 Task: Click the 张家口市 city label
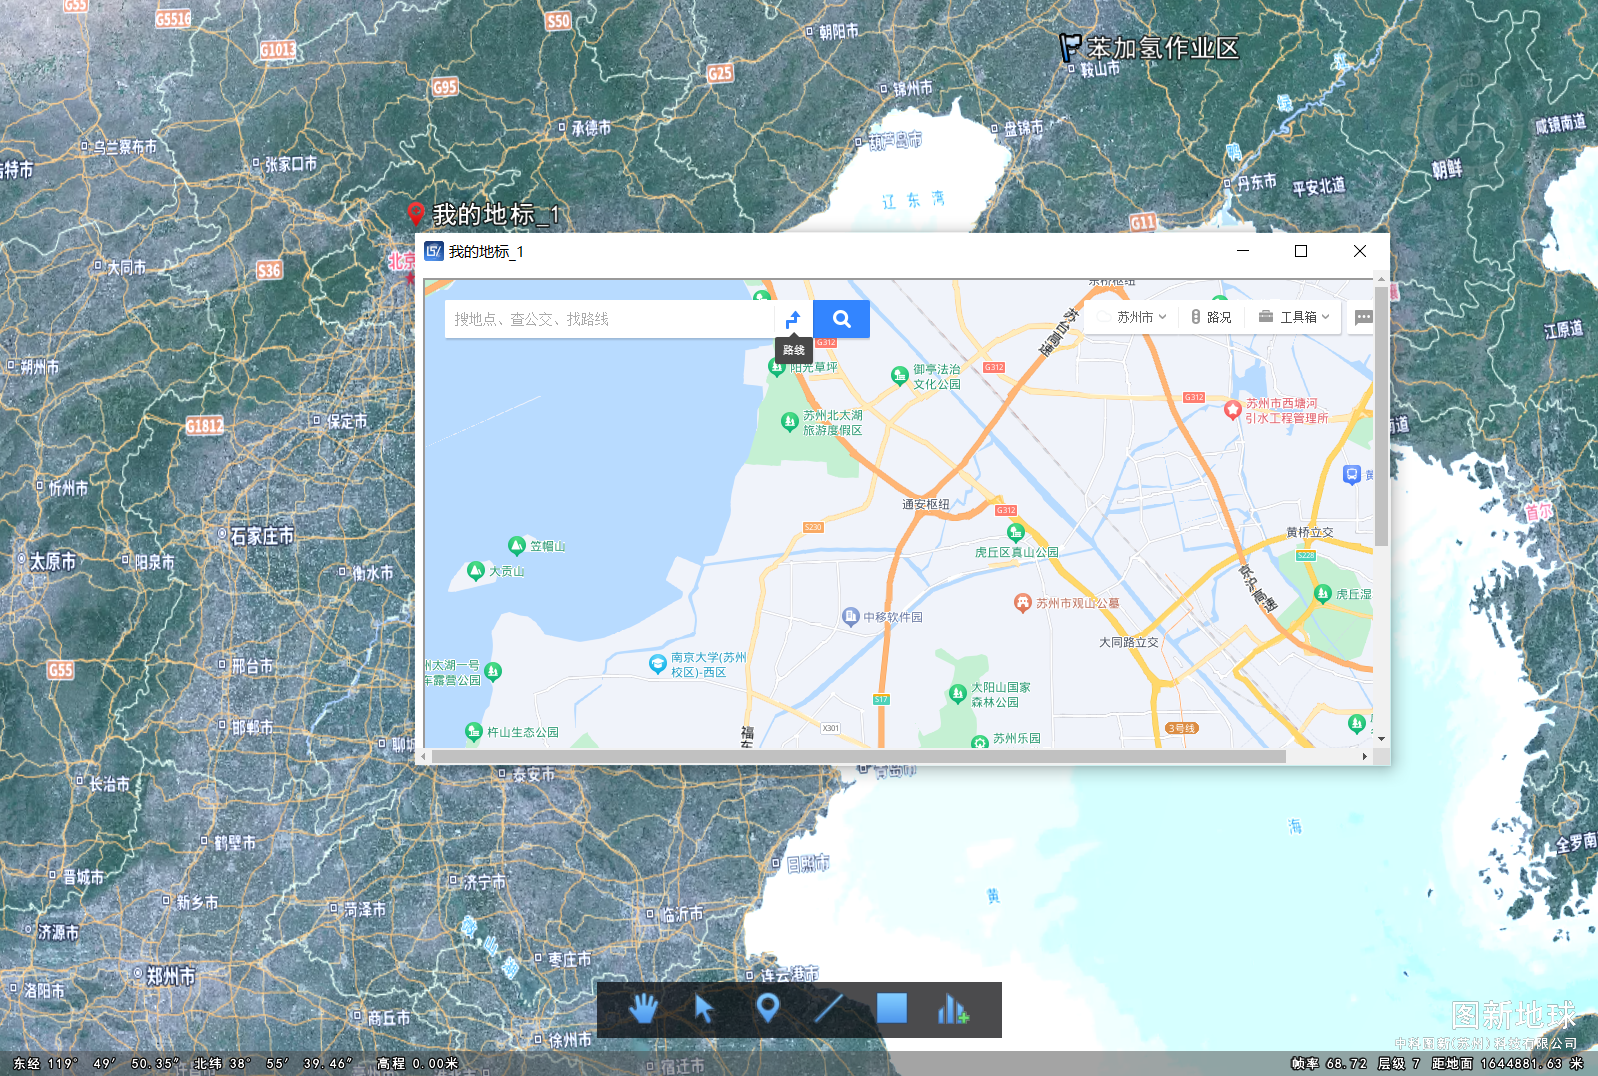pyautogui.click(x=291, y=163)
